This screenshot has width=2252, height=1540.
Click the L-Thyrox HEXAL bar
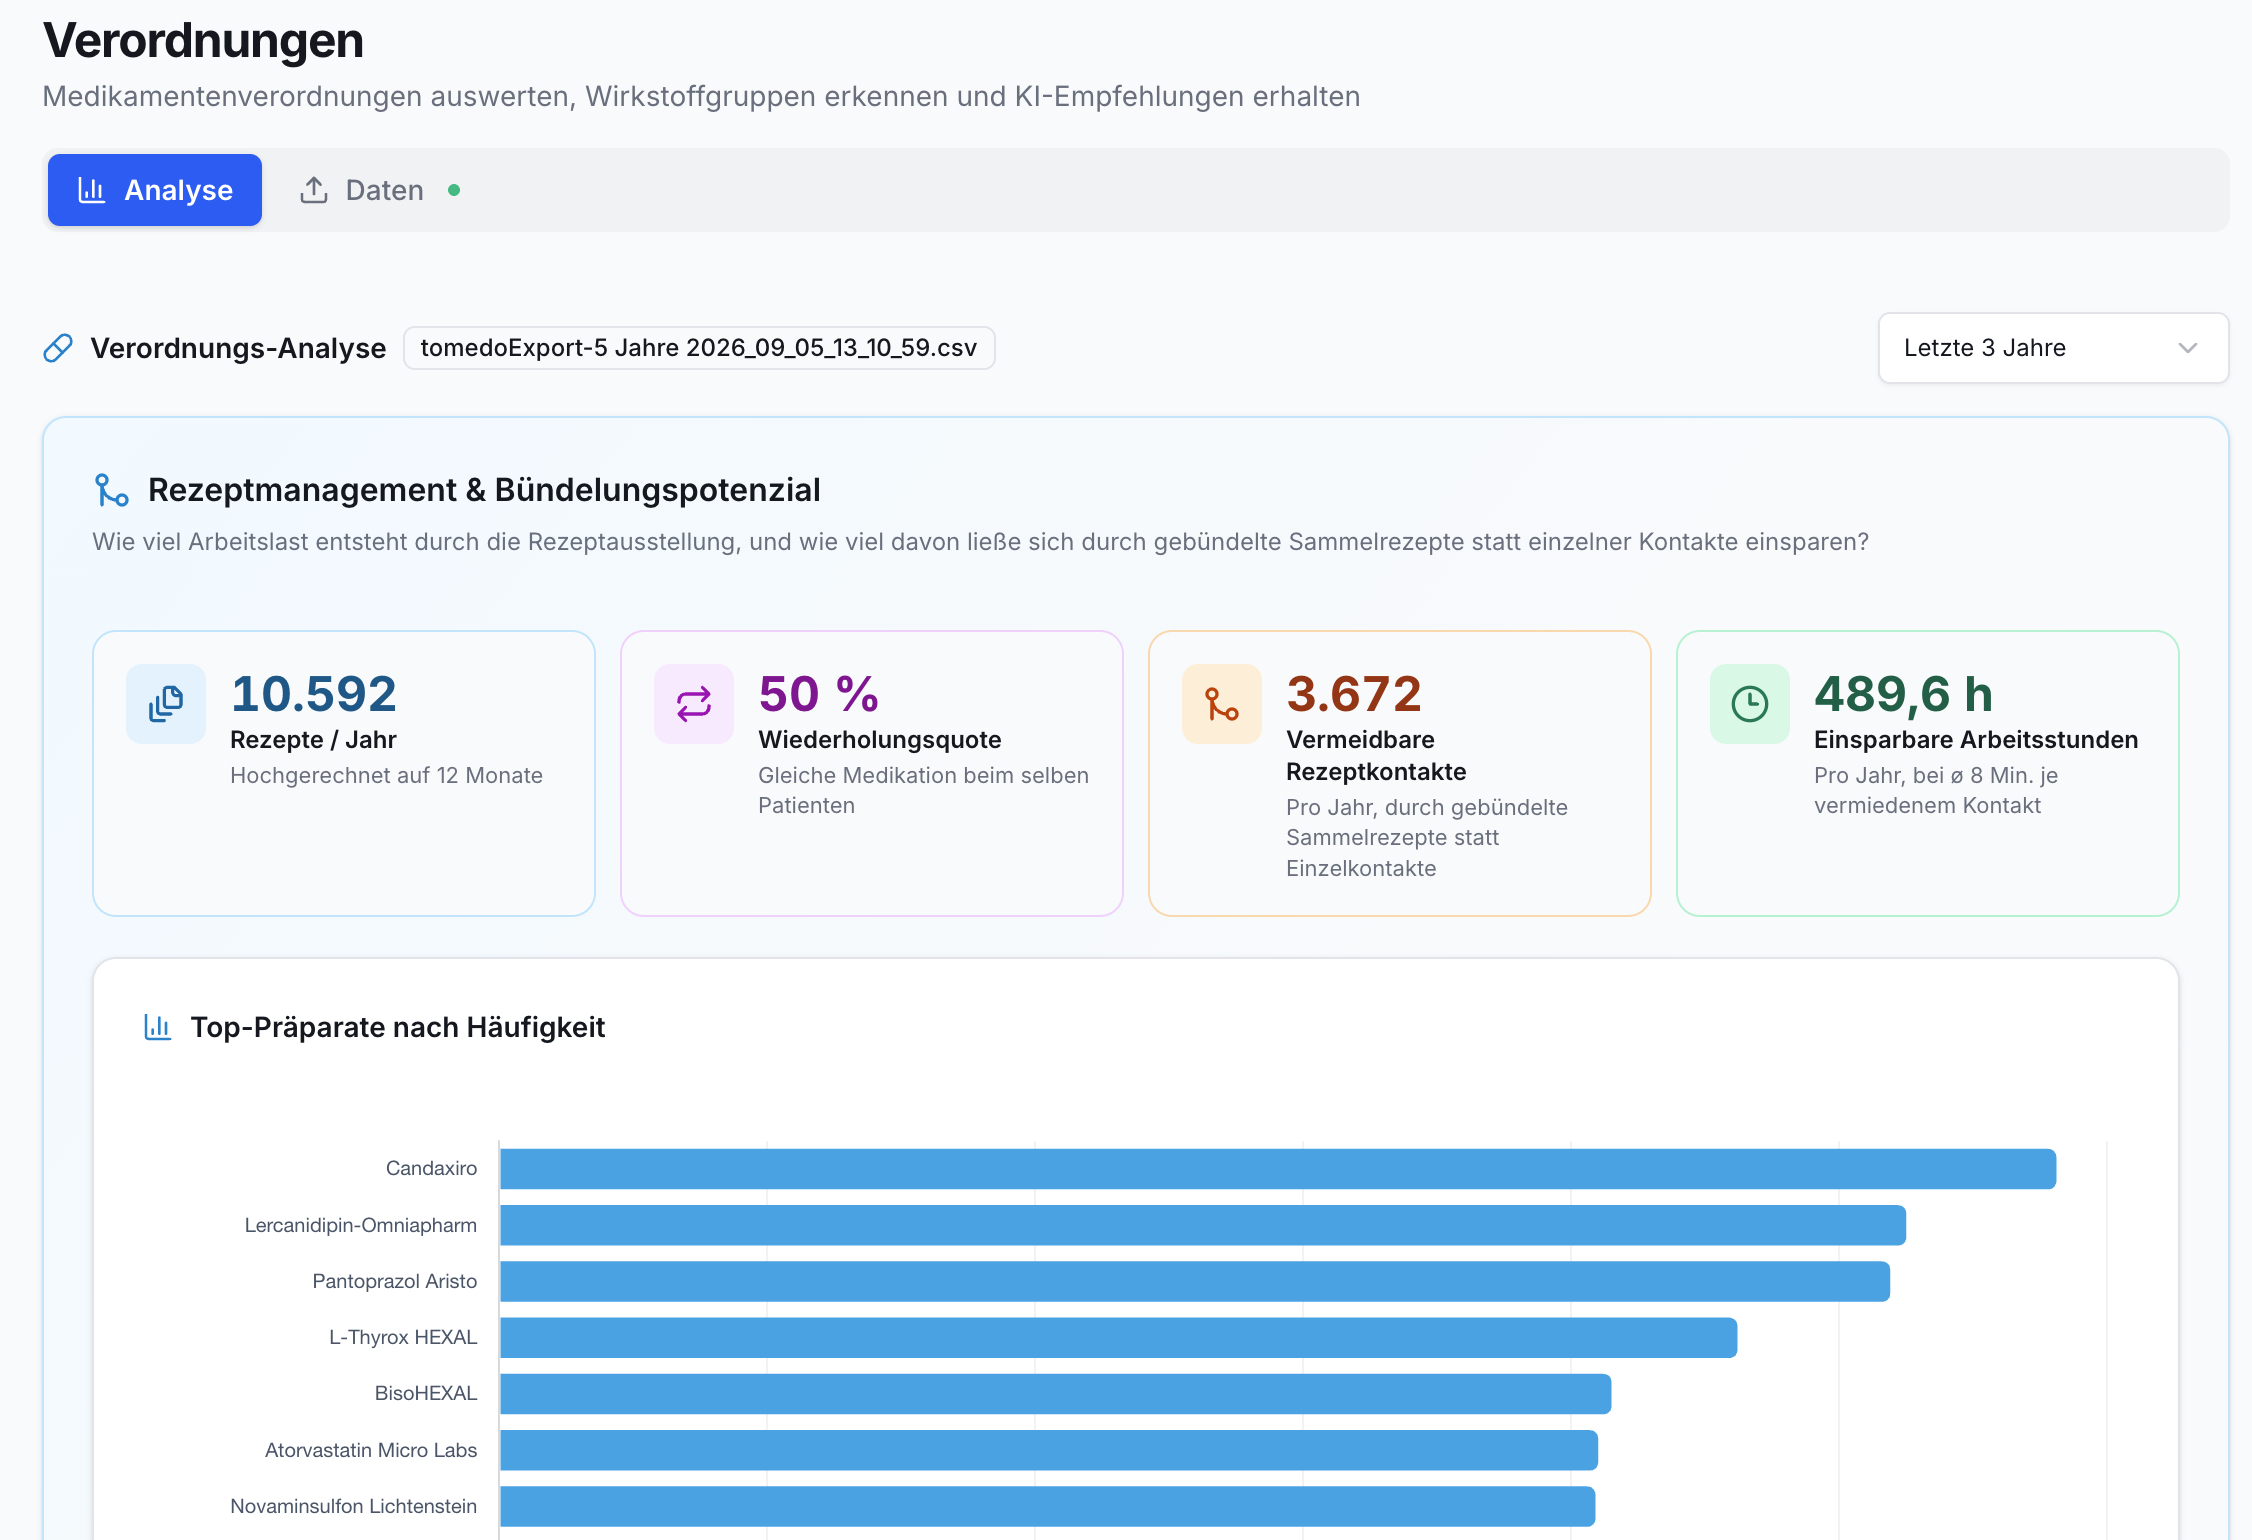click(x=1119, y=1337)
